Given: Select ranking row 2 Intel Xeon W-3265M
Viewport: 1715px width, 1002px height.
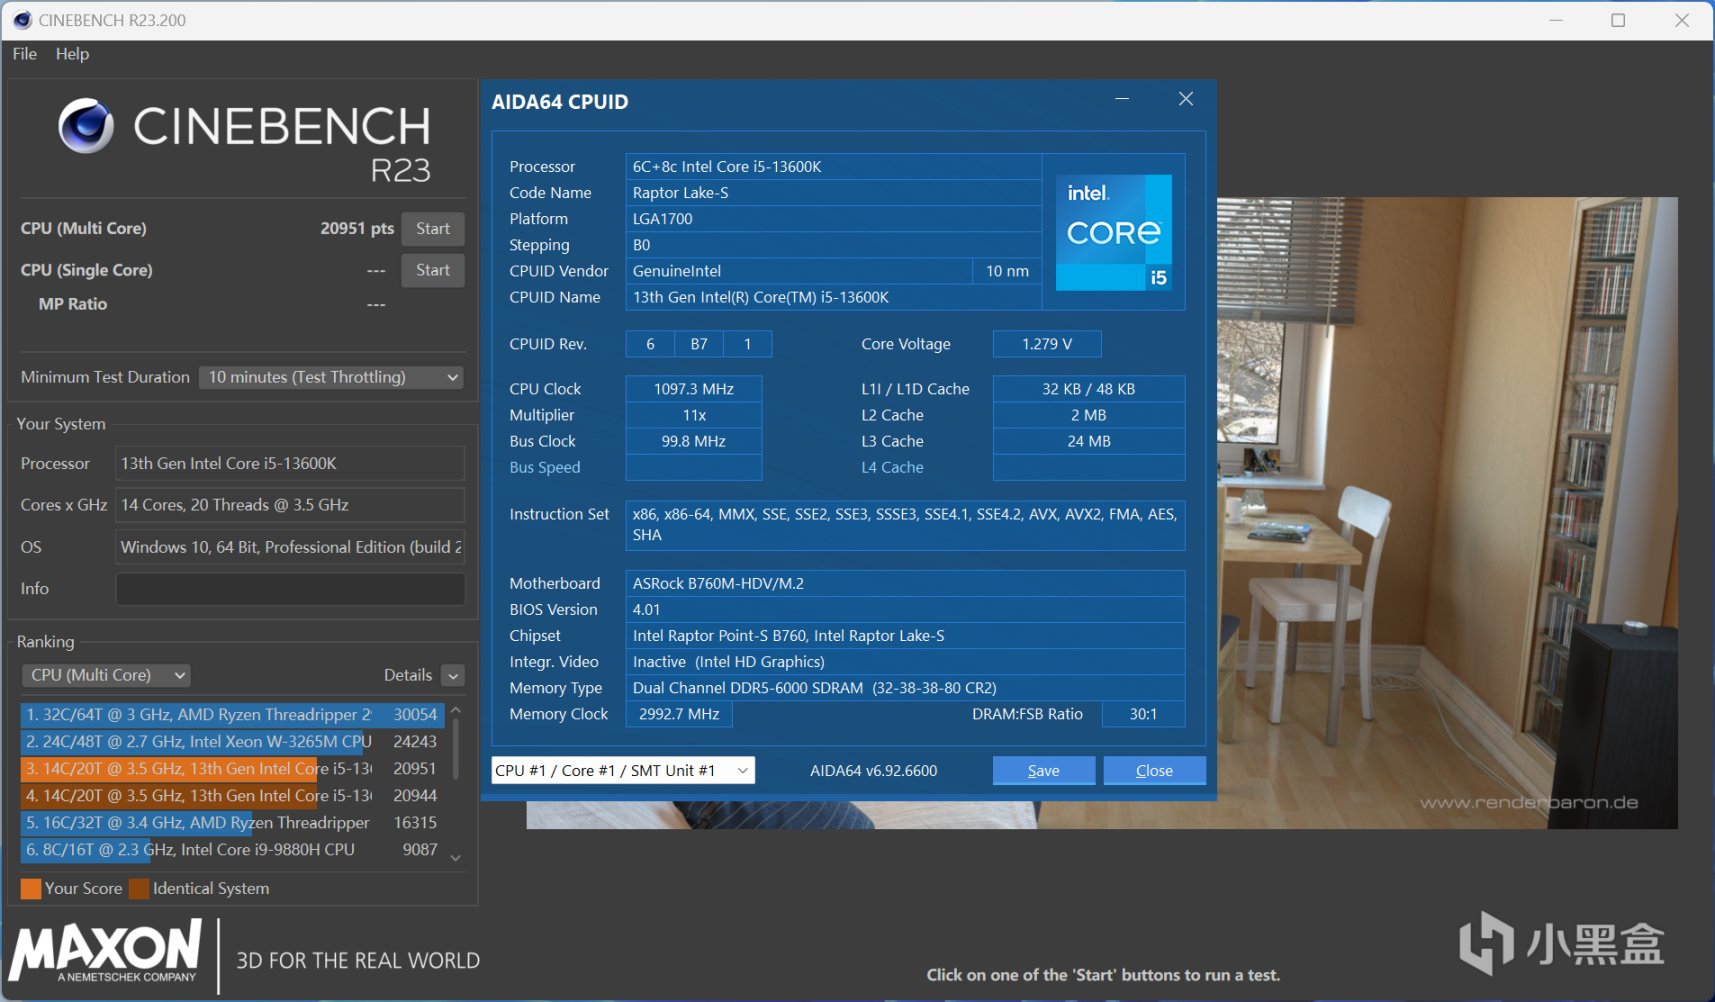Looking at the screenshot, I should (x=232, y=742).
